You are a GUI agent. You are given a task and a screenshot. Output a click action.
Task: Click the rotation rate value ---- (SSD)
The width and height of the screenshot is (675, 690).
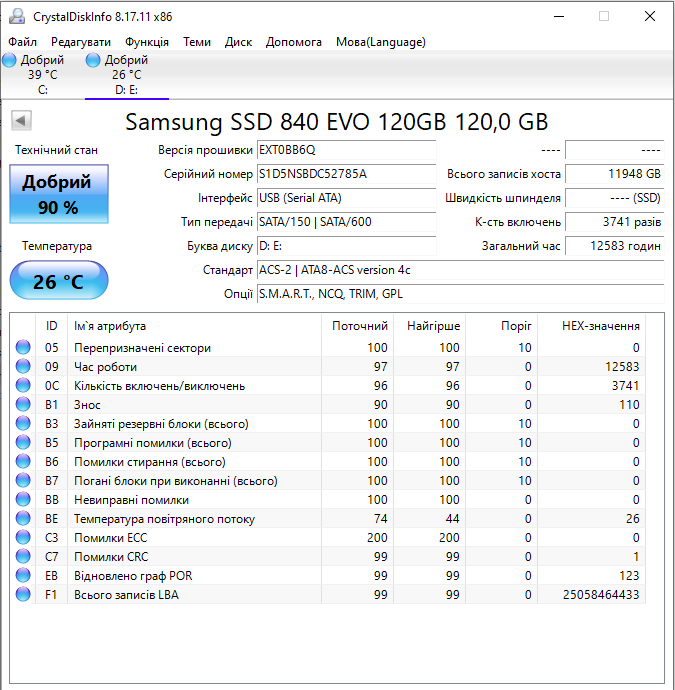coord(614,198)
